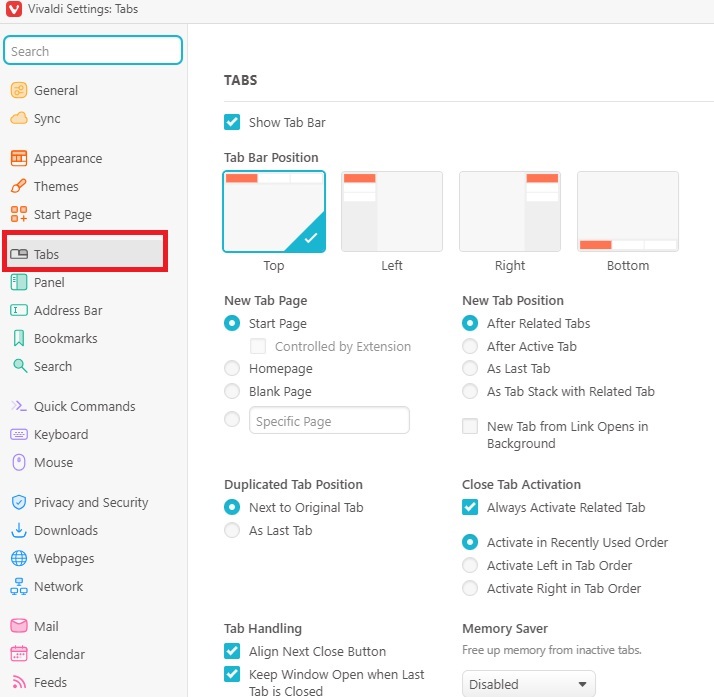Choose Right tab bar position thumbnail
This screenshot has width=714, height=697.
point(510,211)
